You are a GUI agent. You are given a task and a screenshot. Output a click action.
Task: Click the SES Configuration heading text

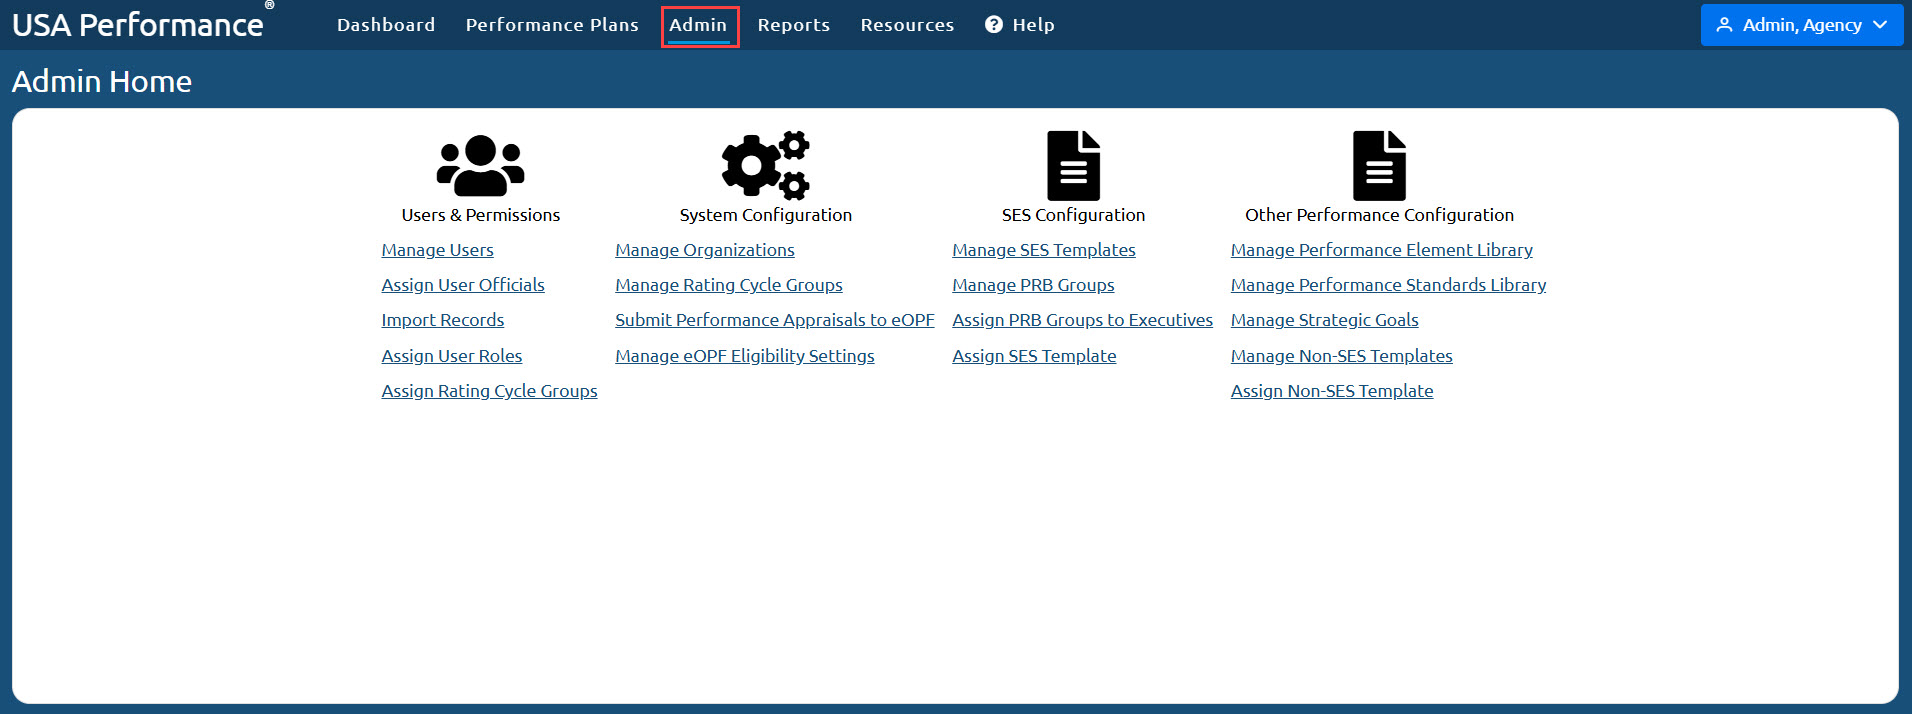pyautogui.click(x=1073, y=215)
